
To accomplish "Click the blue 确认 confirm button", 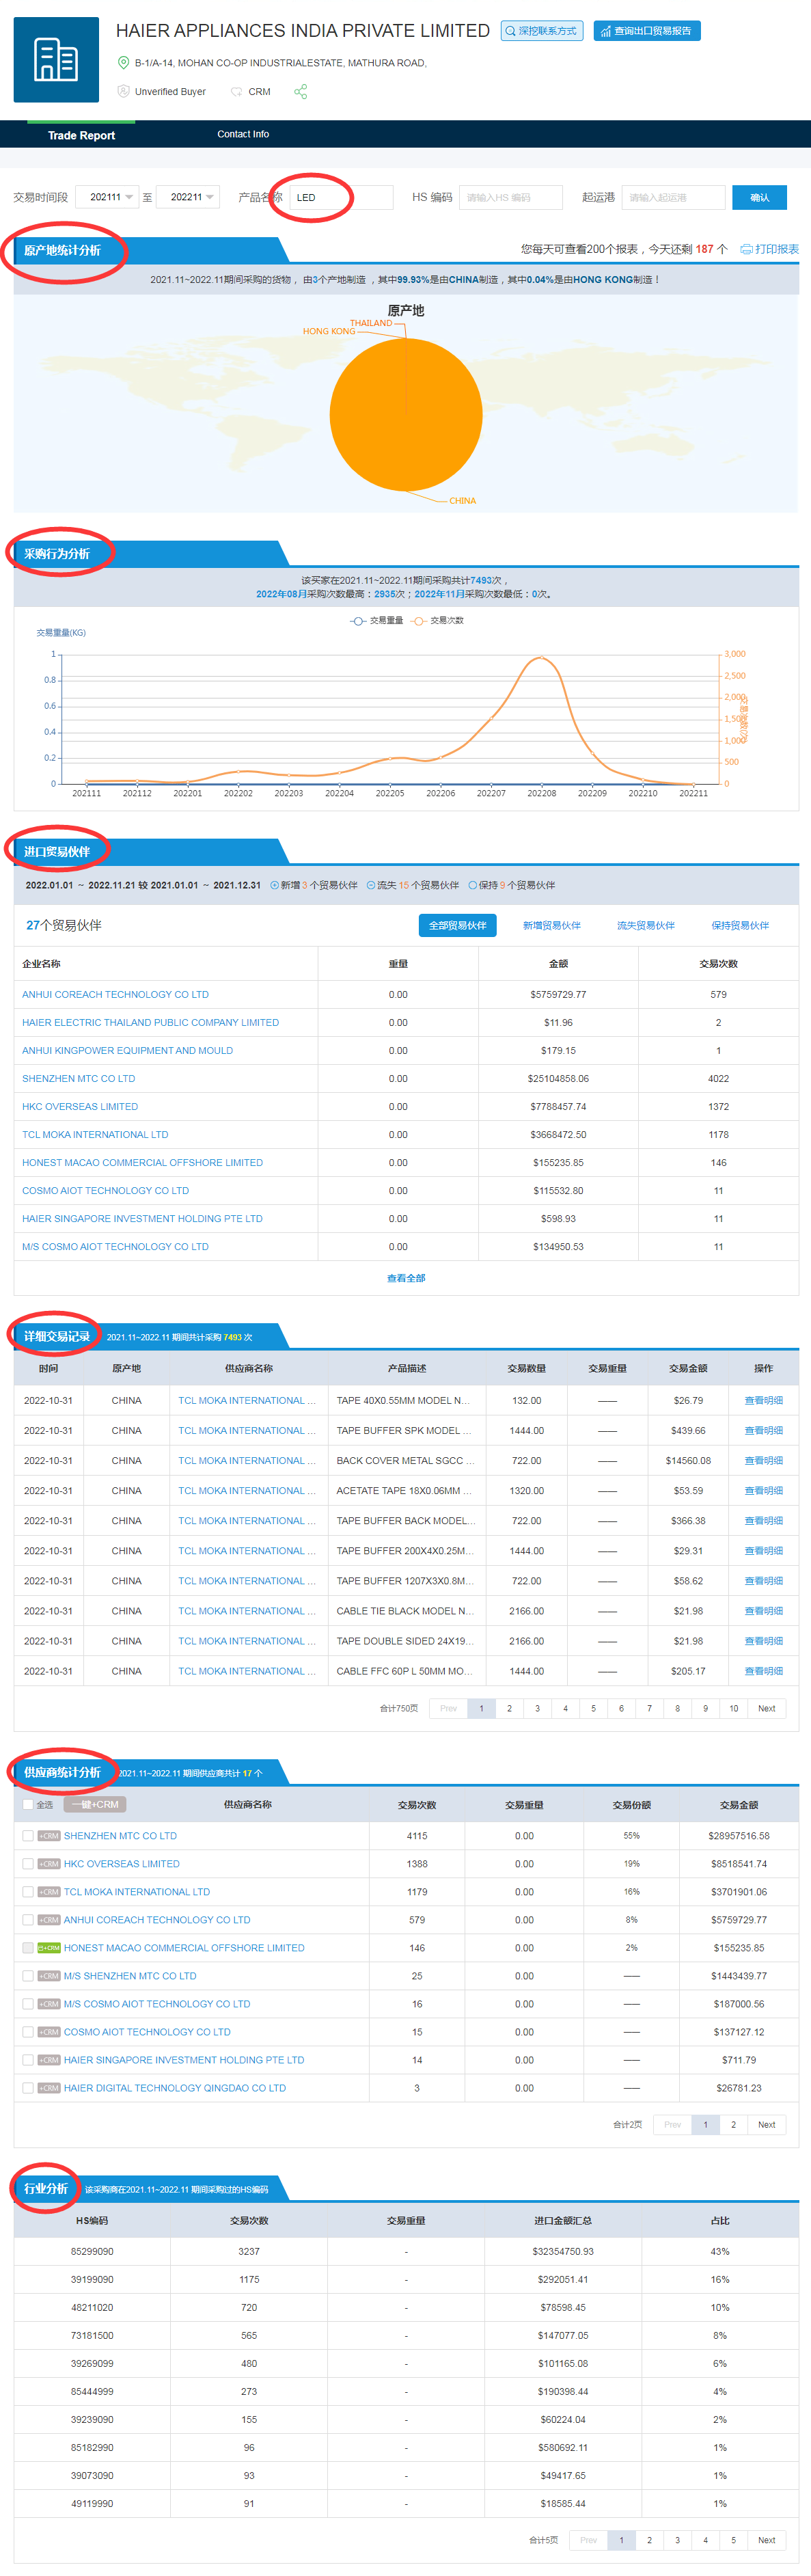I will (759, 197).
